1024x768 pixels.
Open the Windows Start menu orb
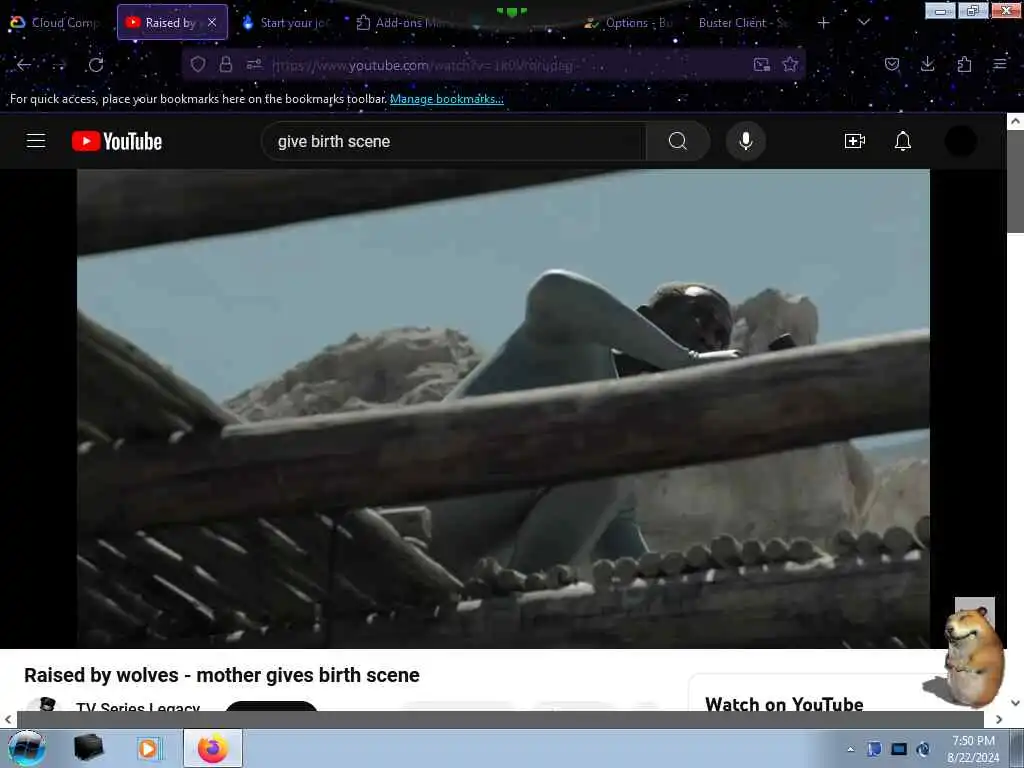click(x=27, y=748)
